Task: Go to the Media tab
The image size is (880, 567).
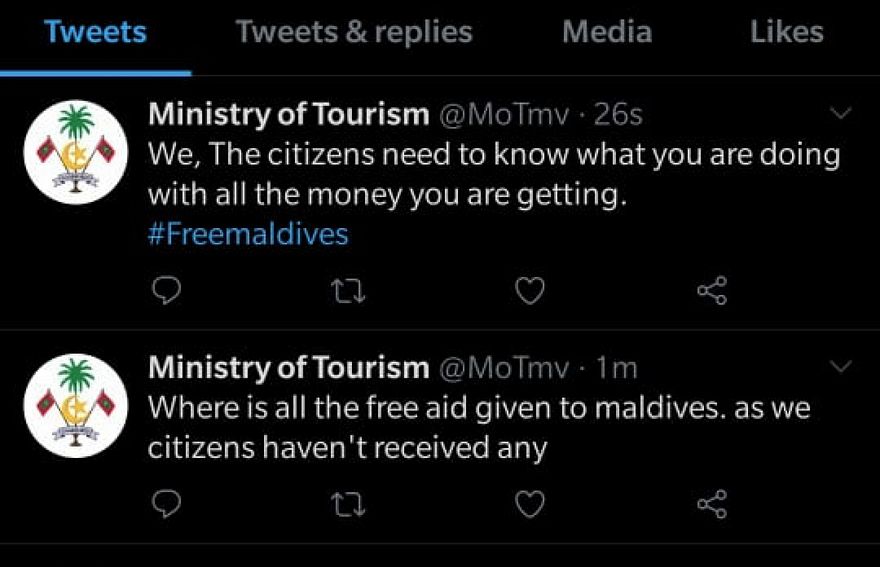Action: click(607, 33)
